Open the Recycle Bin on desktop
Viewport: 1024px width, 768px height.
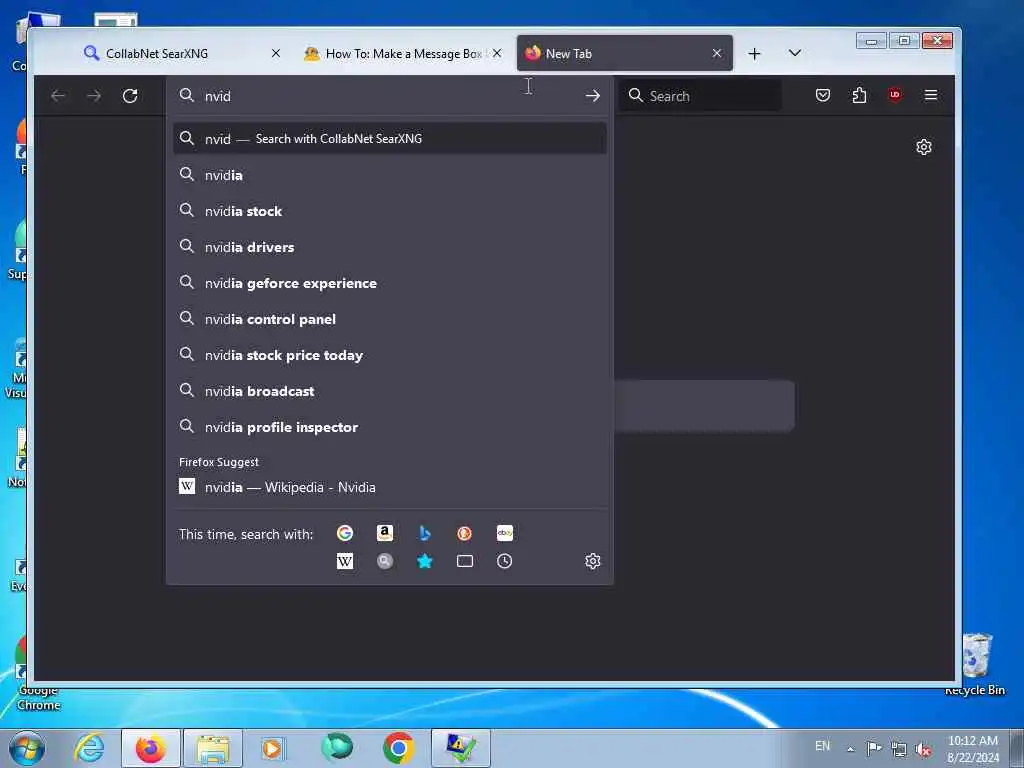click(x=975, y=663)
